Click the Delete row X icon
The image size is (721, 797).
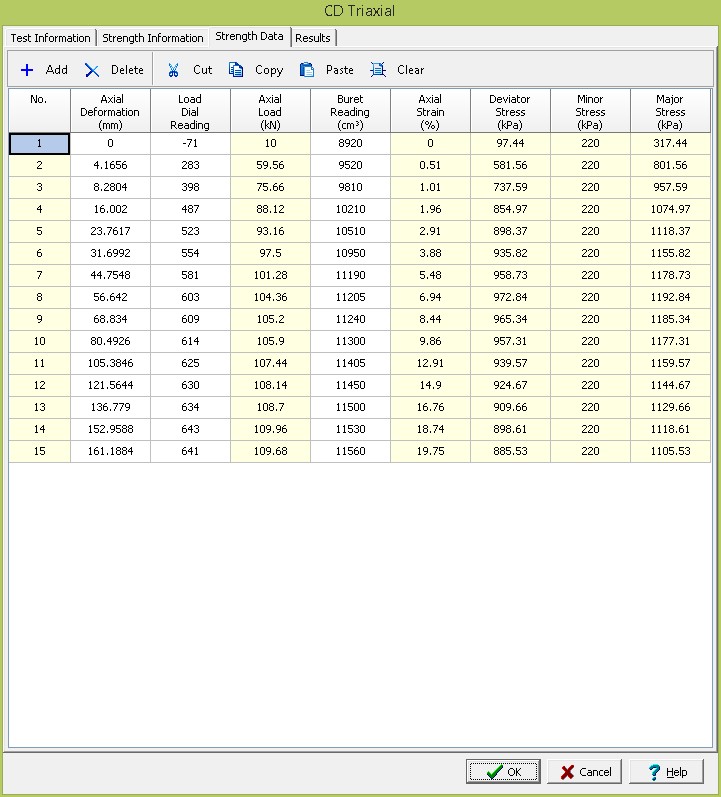point(92,70)
